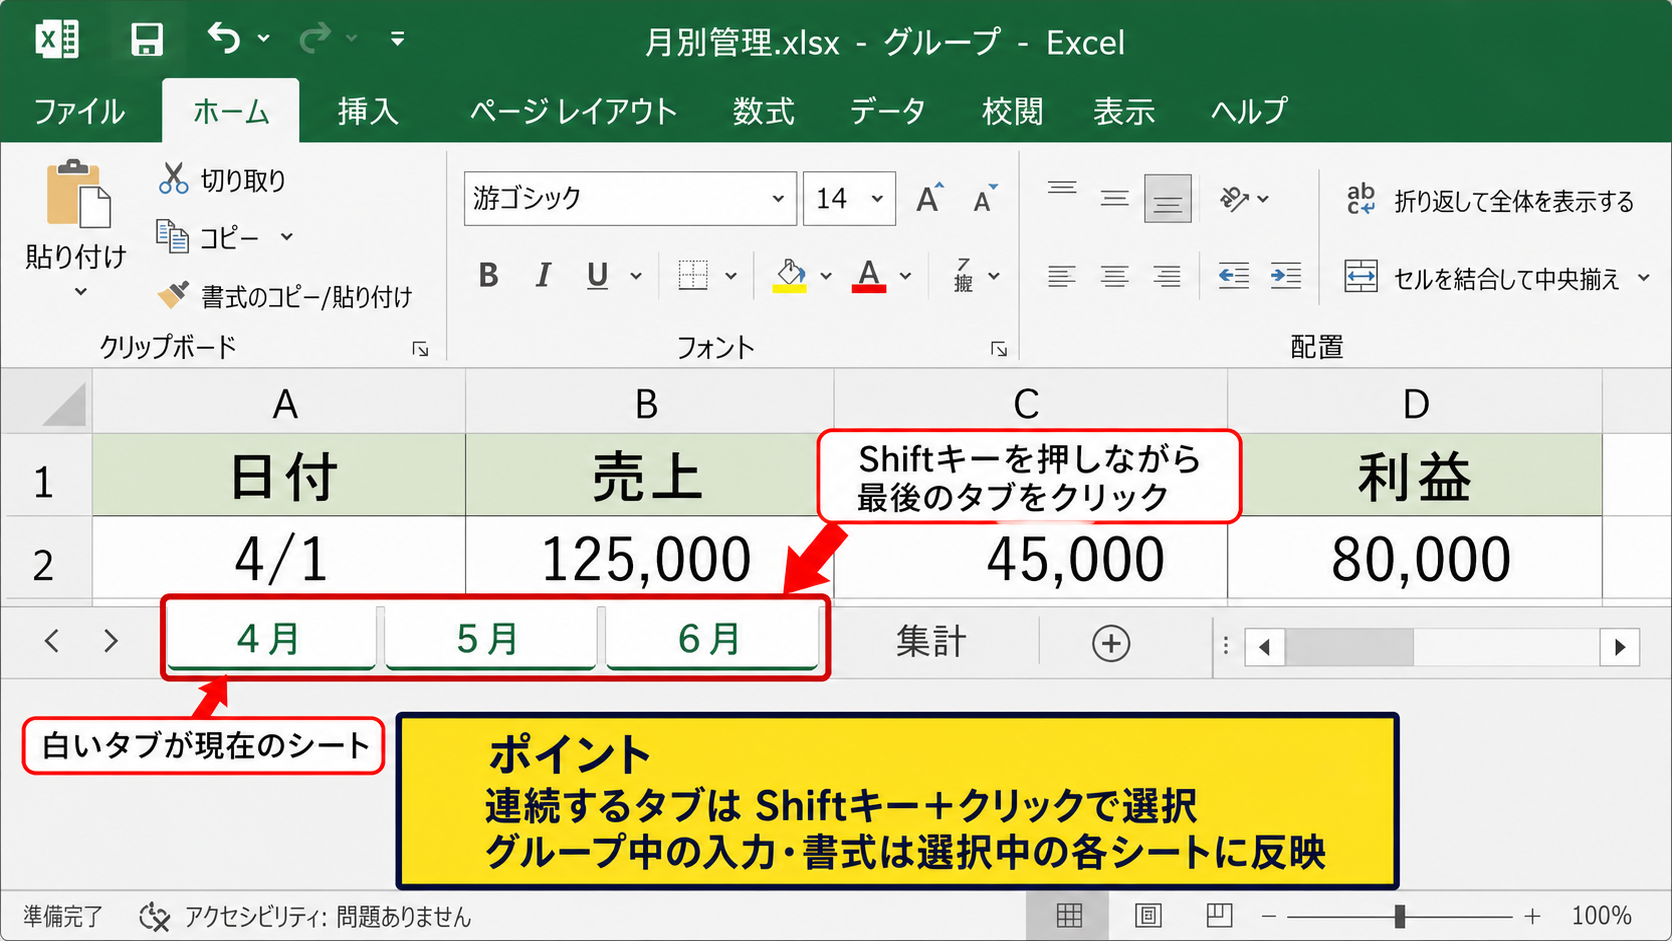Image resolution: width=1672 pixels, height=941 pixels.
Task: Select the 6月 sheet tab
Action: click(711, 637)
